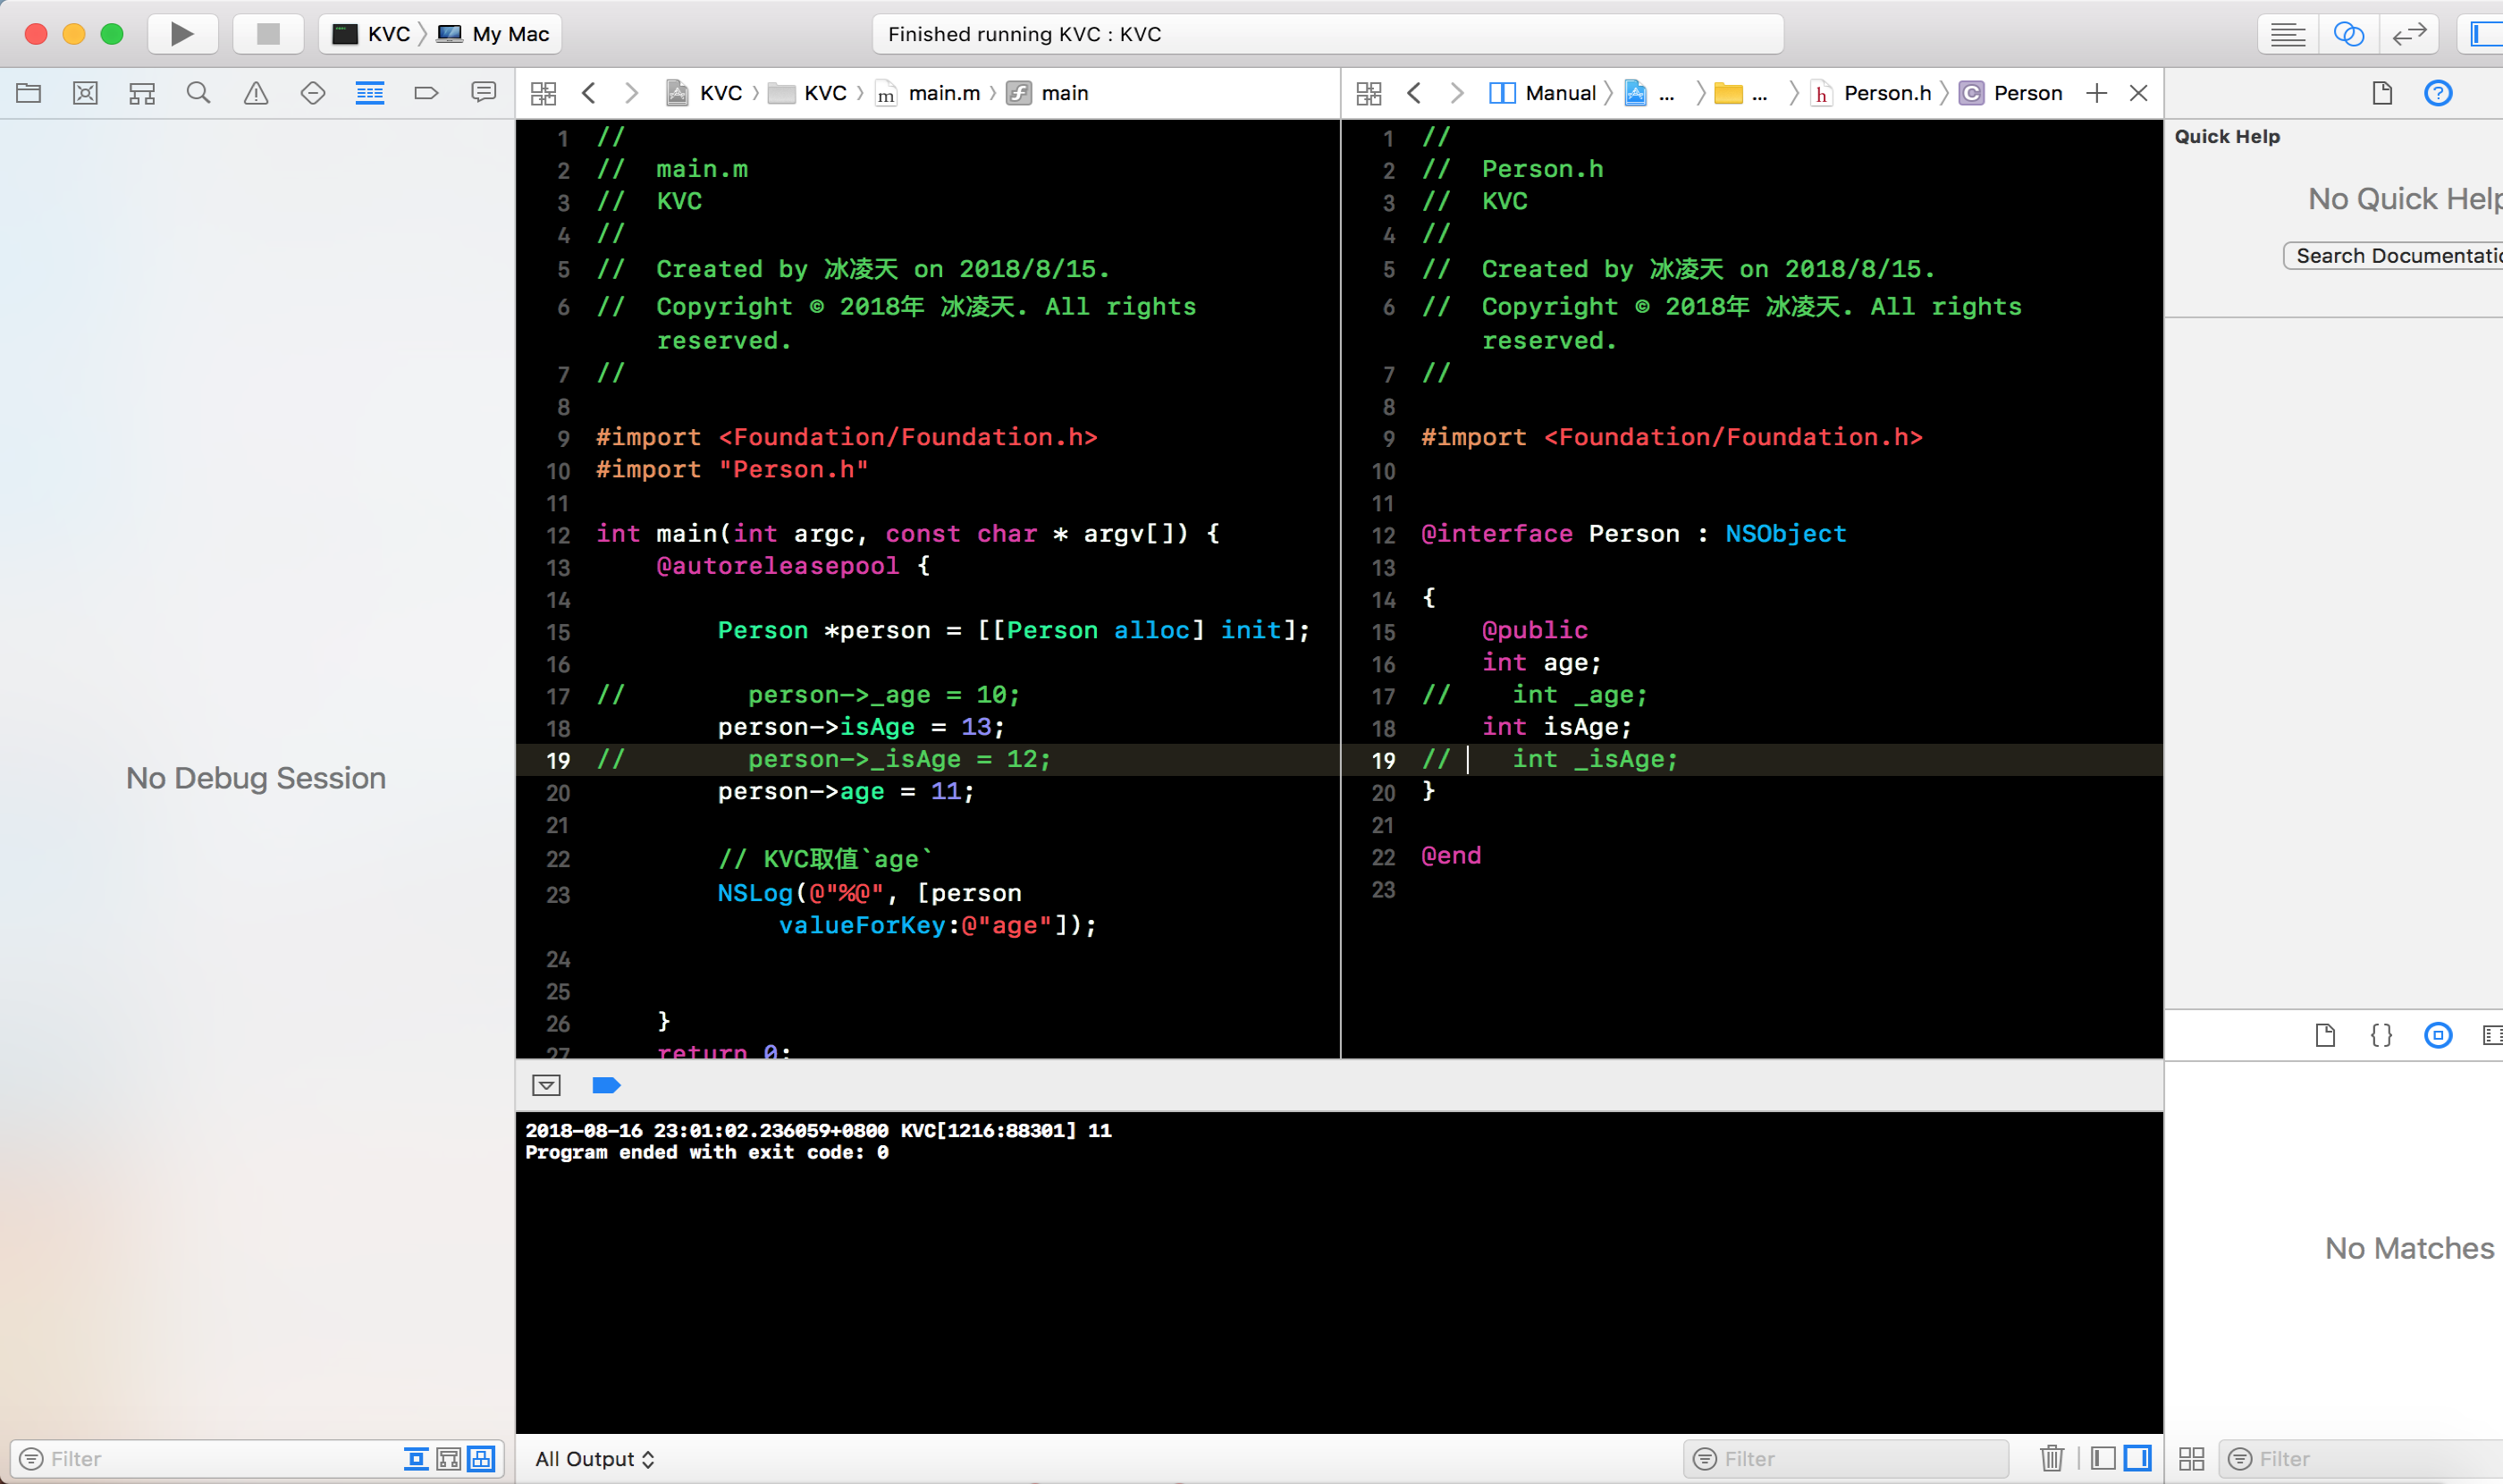Open the Find navigator magnifier icon

click(199, 93)
